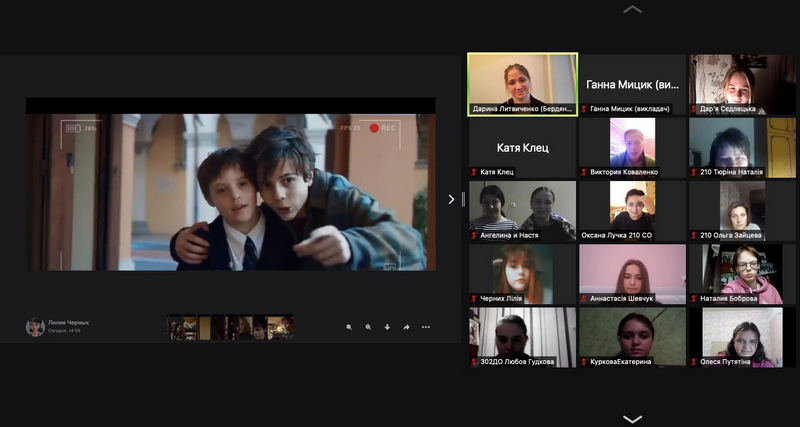Viewport: 800px width, 427px height.
Task: Click muted mic icon for Ангелина и Настя
Action: tap(474, 236)
